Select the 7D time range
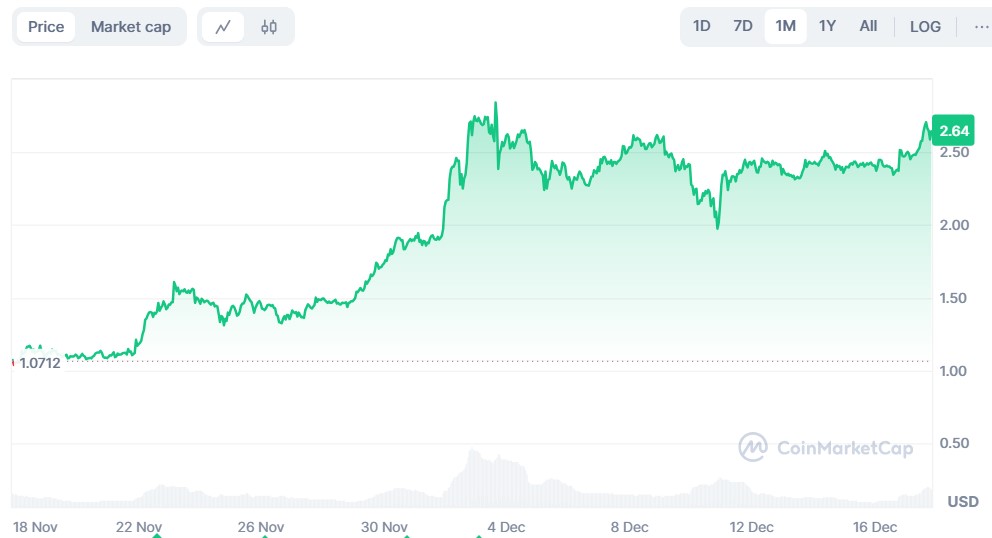This screenshot has height=538, width=992. click(743, 26)
